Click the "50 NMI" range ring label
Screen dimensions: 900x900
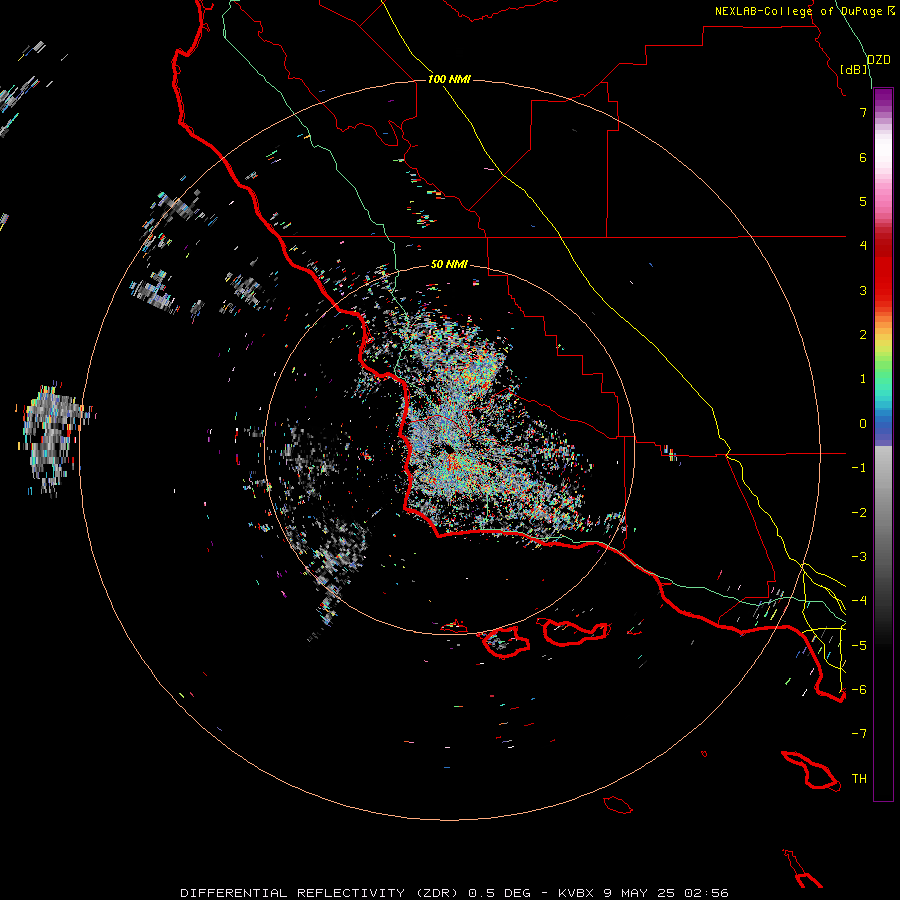pyautogui.click(x=449, y=264)
